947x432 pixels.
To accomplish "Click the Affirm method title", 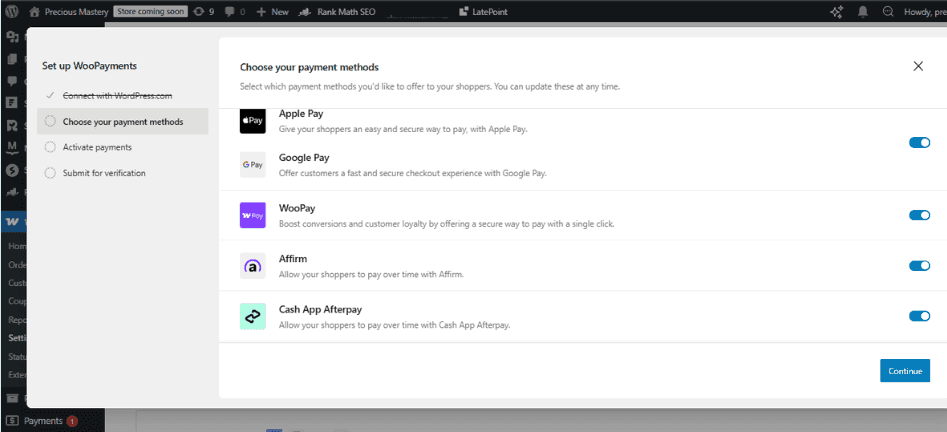I will [293, 259].
